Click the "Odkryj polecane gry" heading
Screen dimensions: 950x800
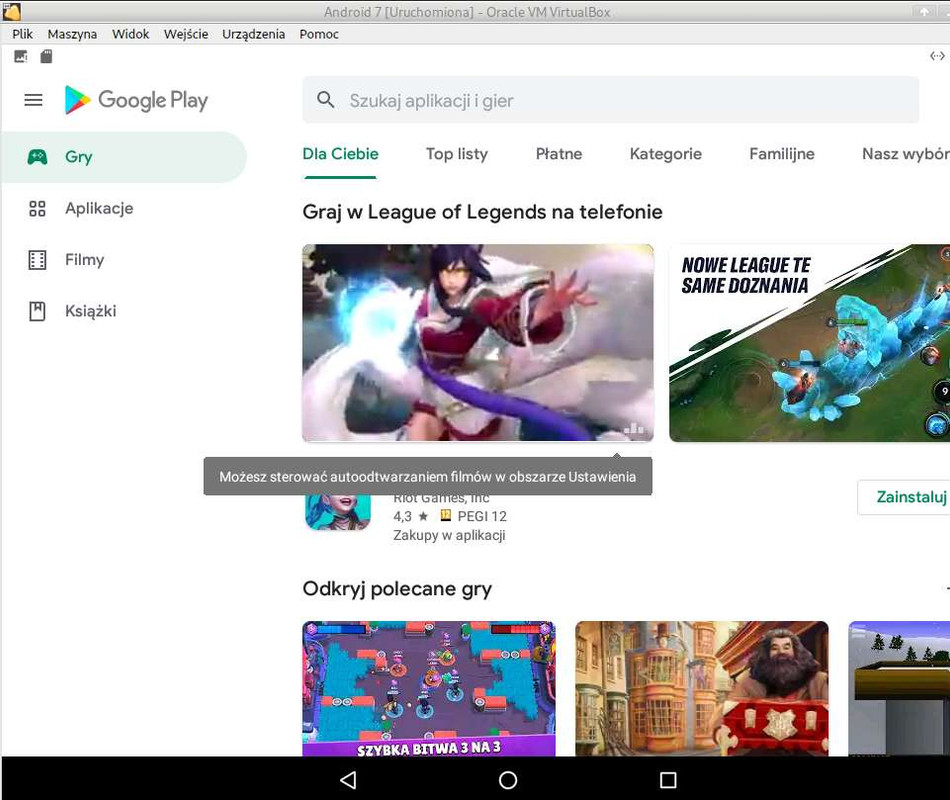coord(397,589)
